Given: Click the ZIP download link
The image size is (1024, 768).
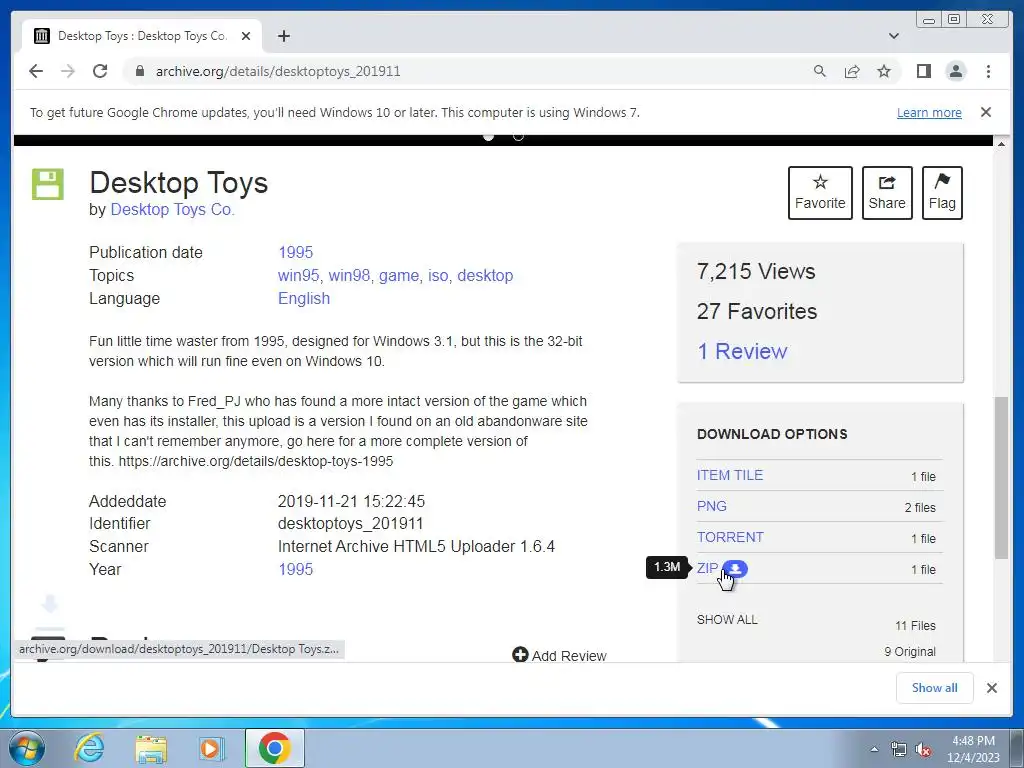Looking at the screenshot, I should 707,568.
